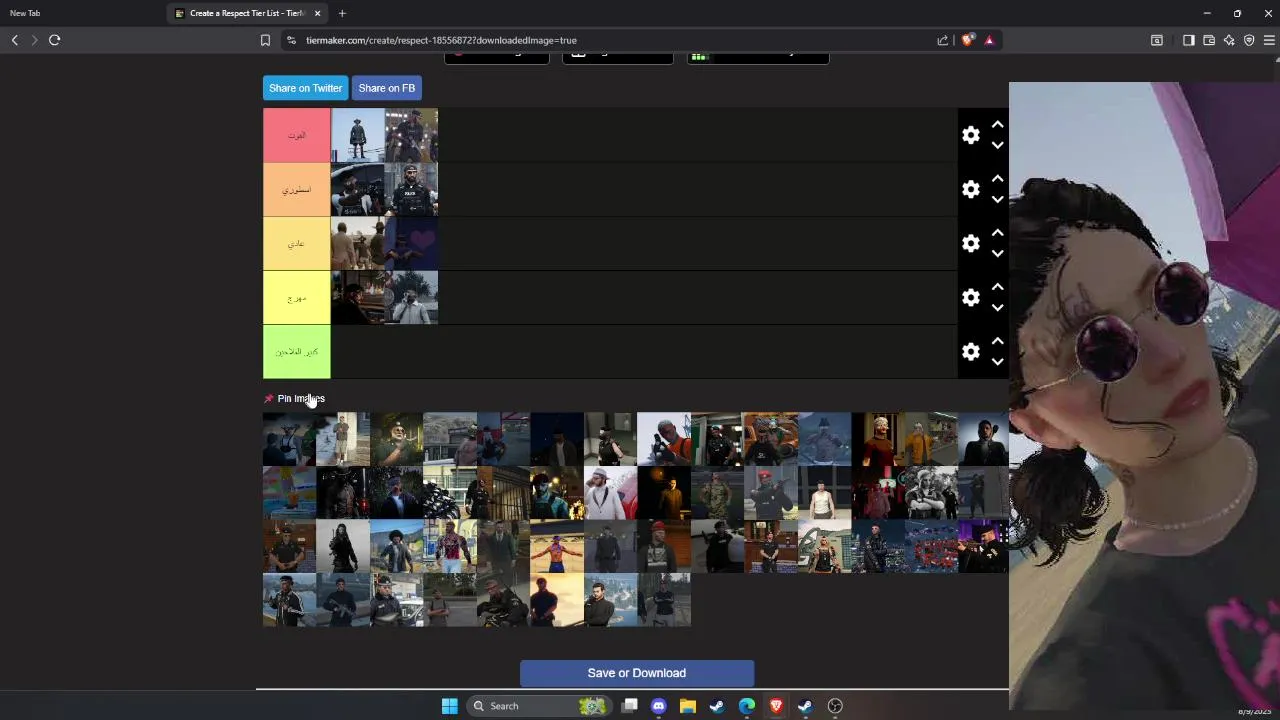Viewport: 1280px width, 720px height.
Task: Select the cowboy statue image in red tier
Action: pos(358,135)
